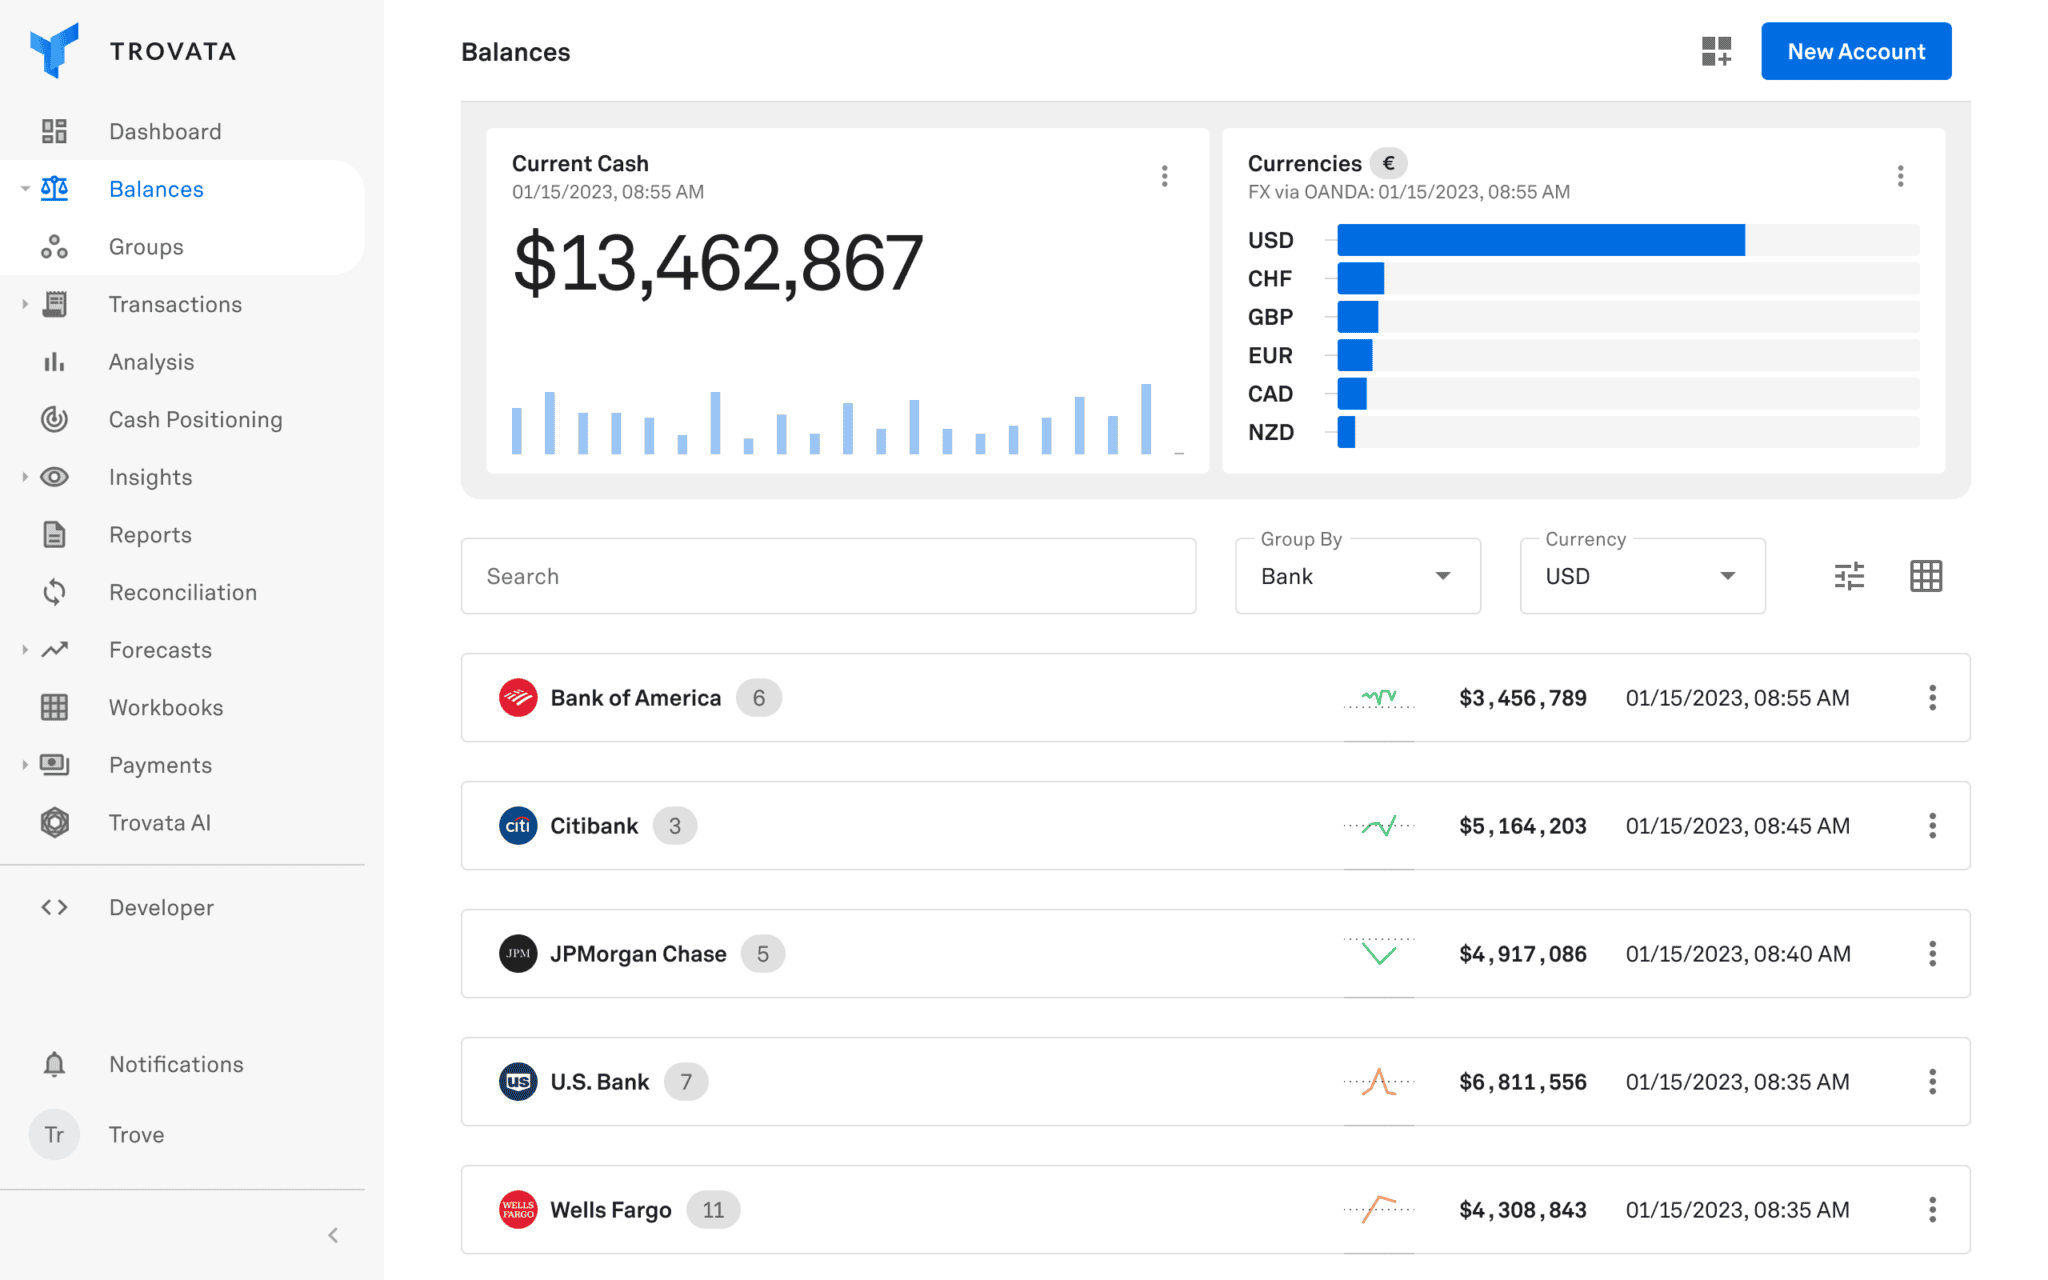
Task: Open the Currency USD dropdown
Action: pos(1641,577)
